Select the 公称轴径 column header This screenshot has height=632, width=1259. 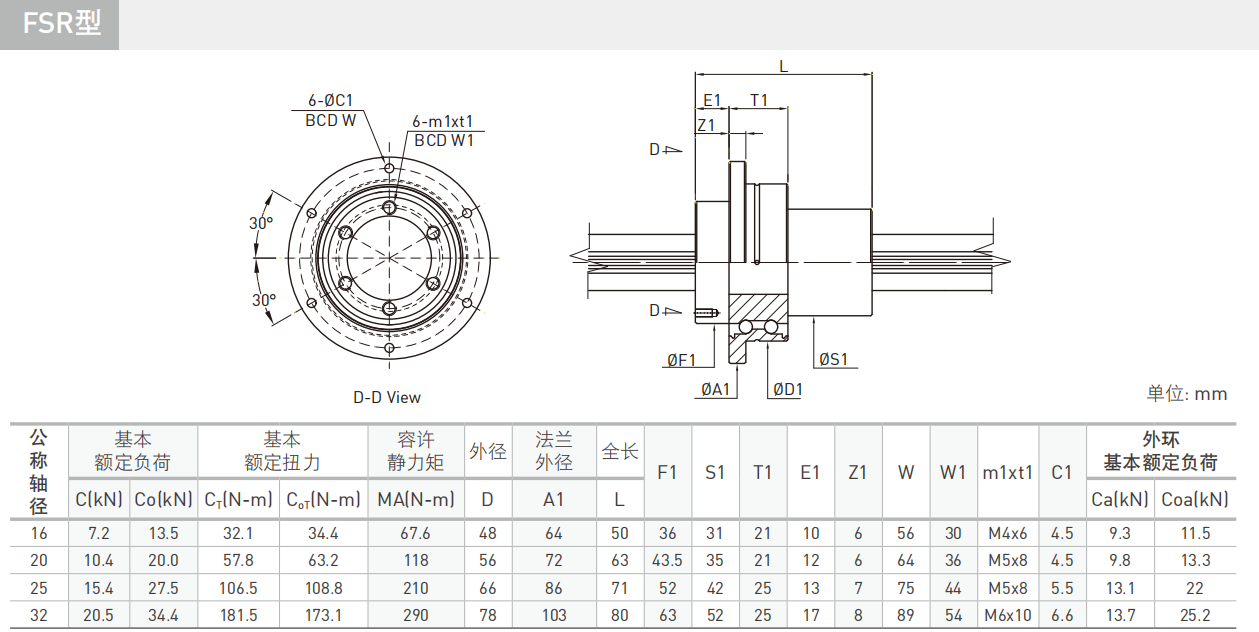pyautogui.click(x=38, y=471)
